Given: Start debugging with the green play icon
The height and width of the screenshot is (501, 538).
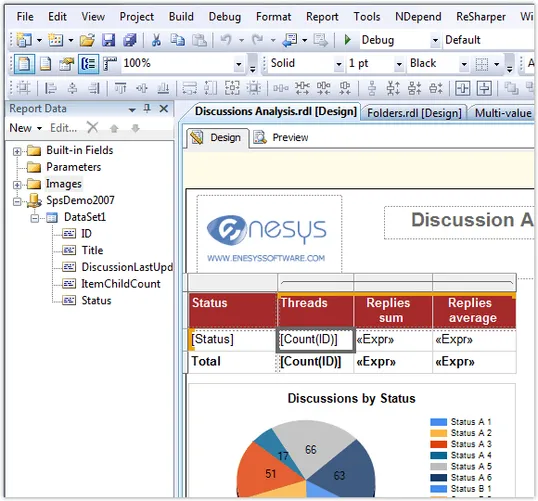Looking at the screenshot, I should [347, 40].
